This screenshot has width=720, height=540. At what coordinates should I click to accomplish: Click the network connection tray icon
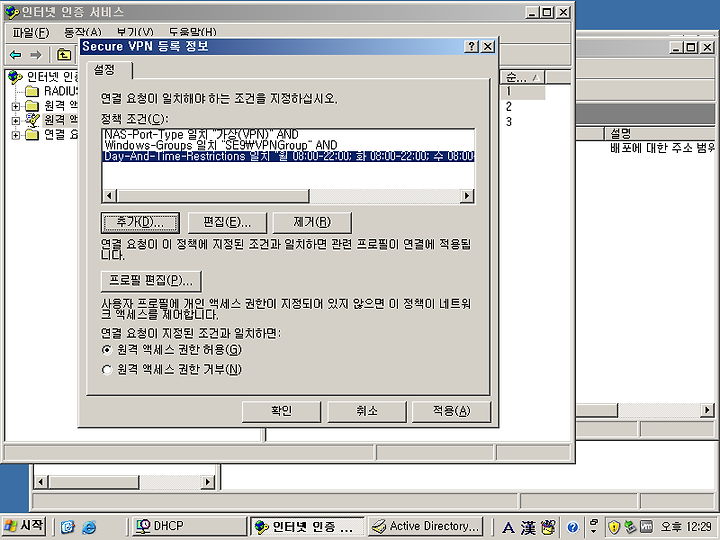point(630,527)
